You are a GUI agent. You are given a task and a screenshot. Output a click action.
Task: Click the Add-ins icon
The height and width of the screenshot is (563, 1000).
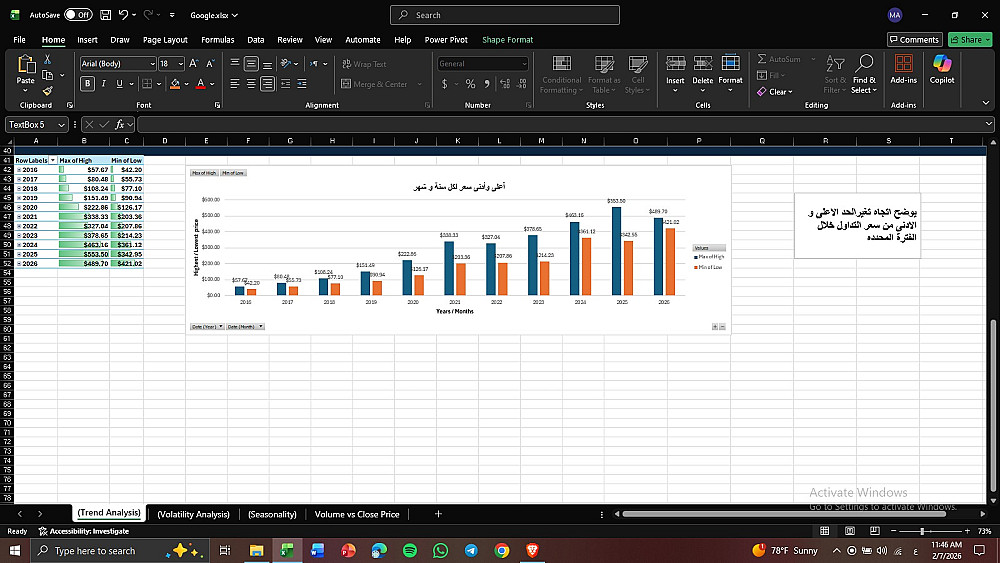coord(904,69)
